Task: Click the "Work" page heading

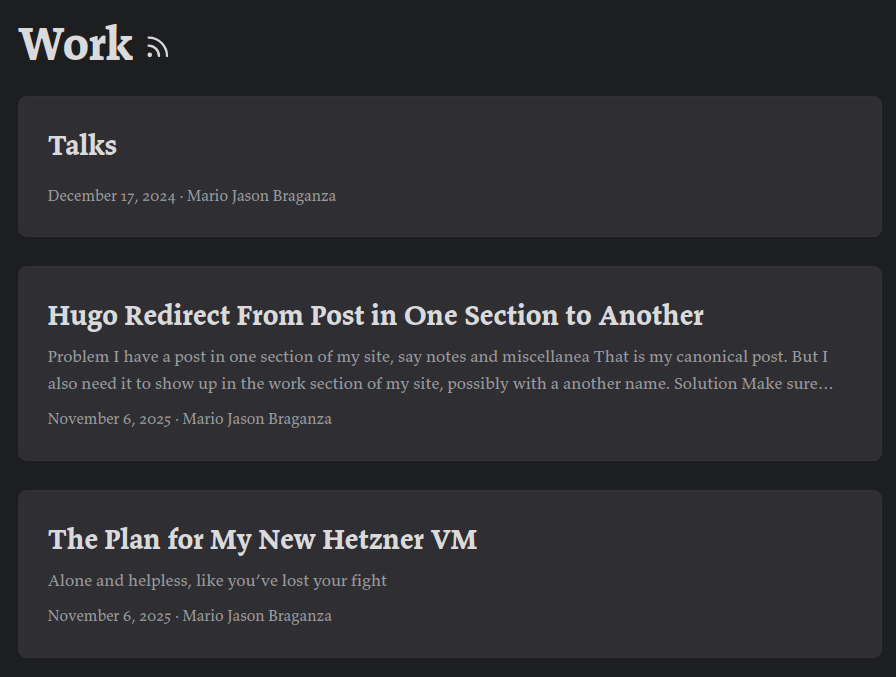Action: (x=74, y=44)
